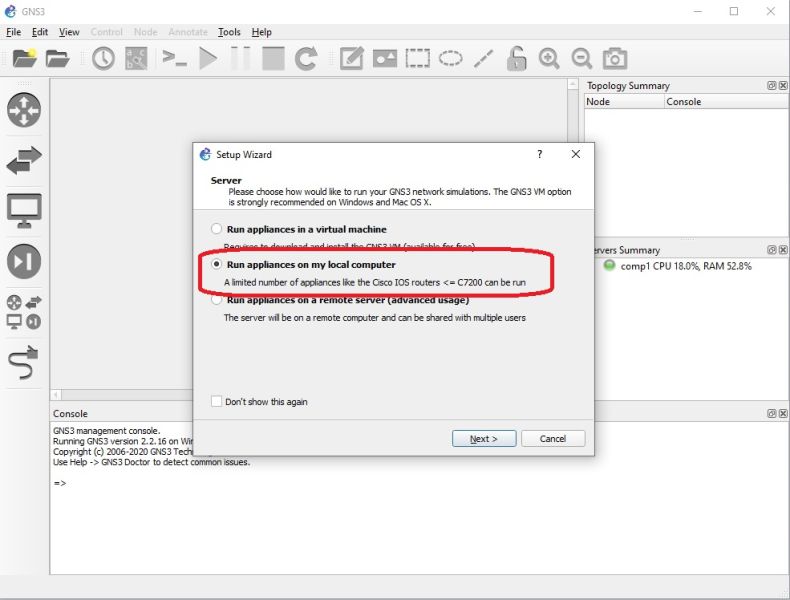Click the Zoom out magnifier
Image resolution: width=790 pixels, height=600 pixels.
point(581,58)
